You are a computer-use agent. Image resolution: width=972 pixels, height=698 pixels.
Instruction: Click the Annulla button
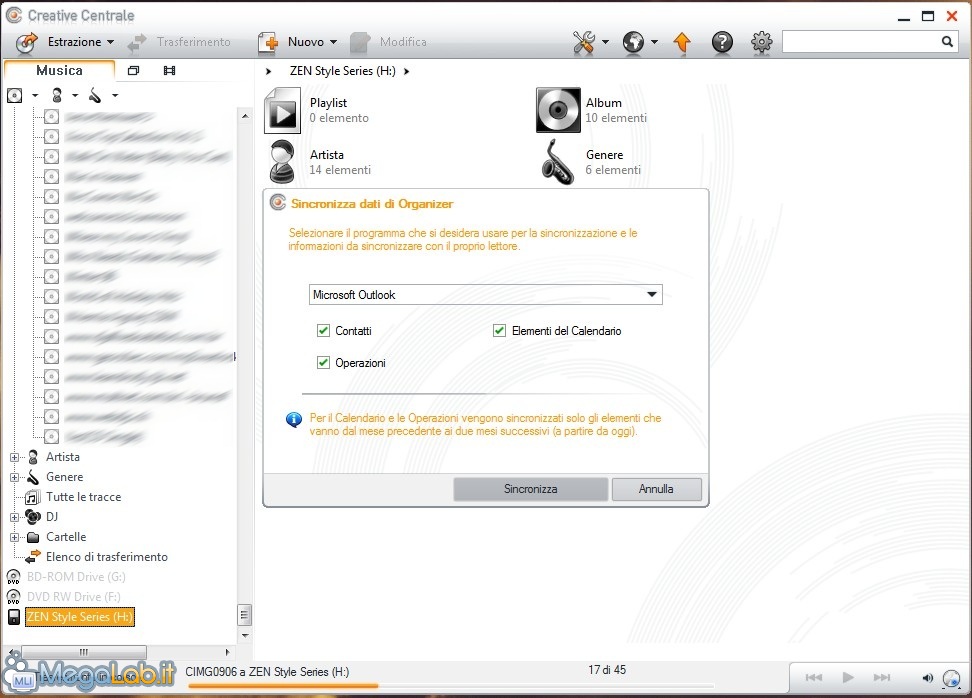click(x=656, y=489)
